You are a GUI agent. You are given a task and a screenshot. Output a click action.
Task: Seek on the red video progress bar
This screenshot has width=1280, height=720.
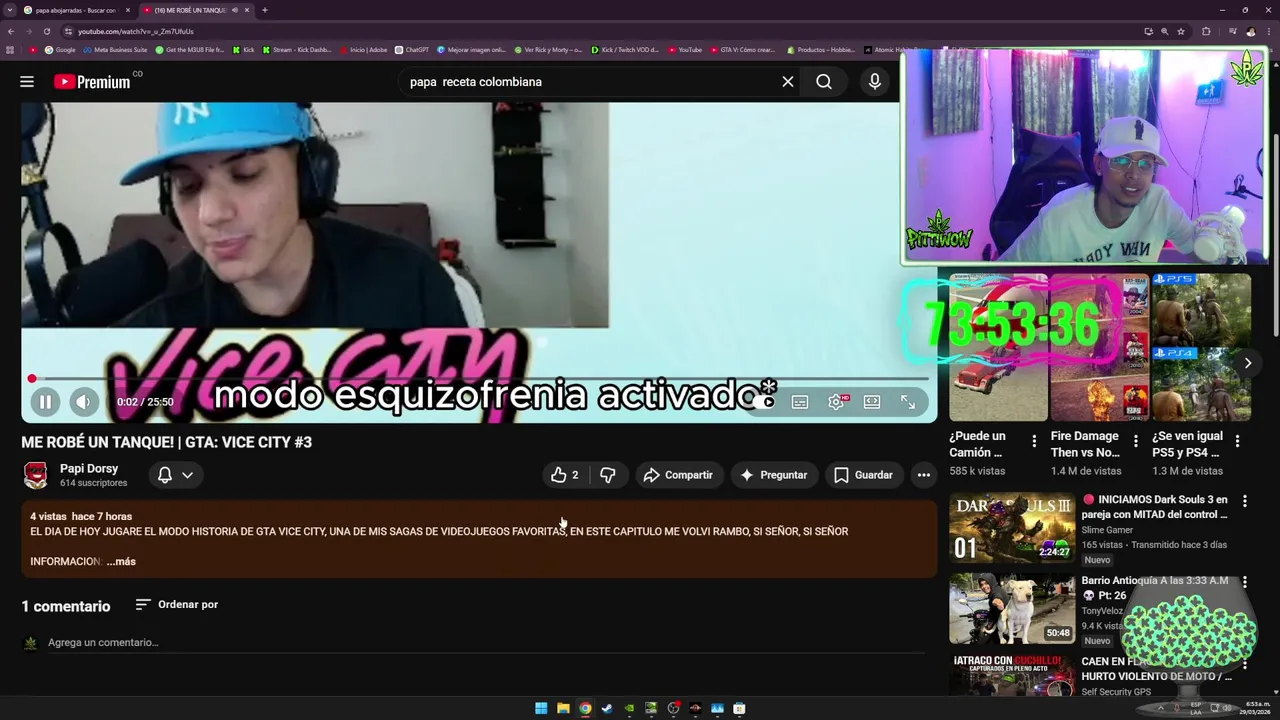(x=480, y=379)
